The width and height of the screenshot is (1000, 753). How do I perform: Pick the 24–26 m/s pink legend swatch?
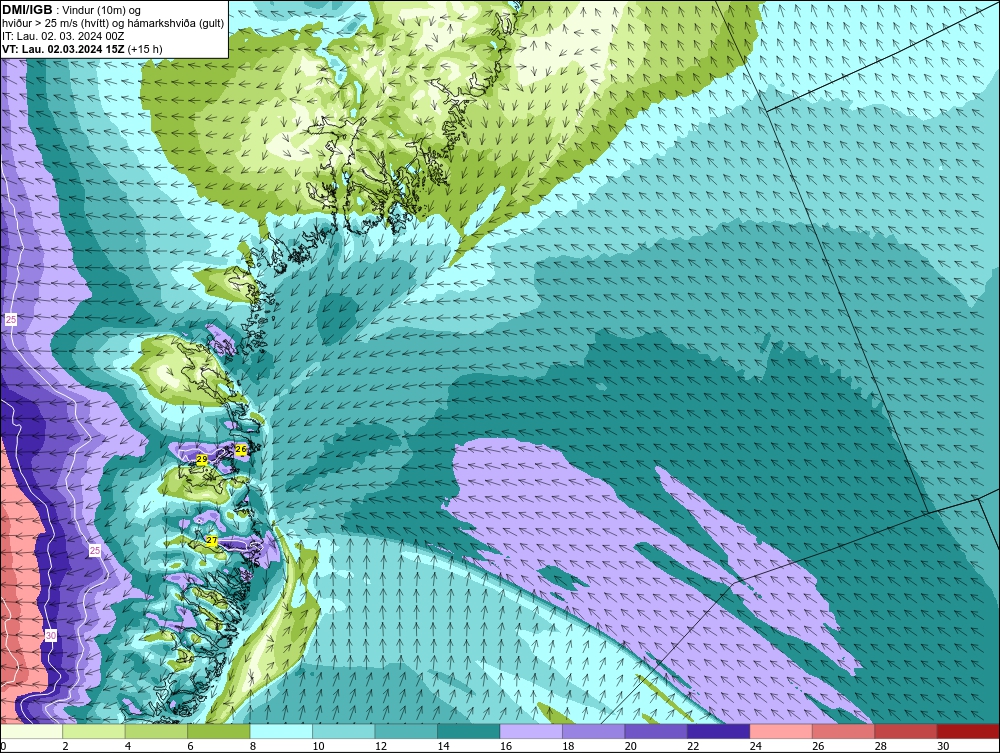781,731
